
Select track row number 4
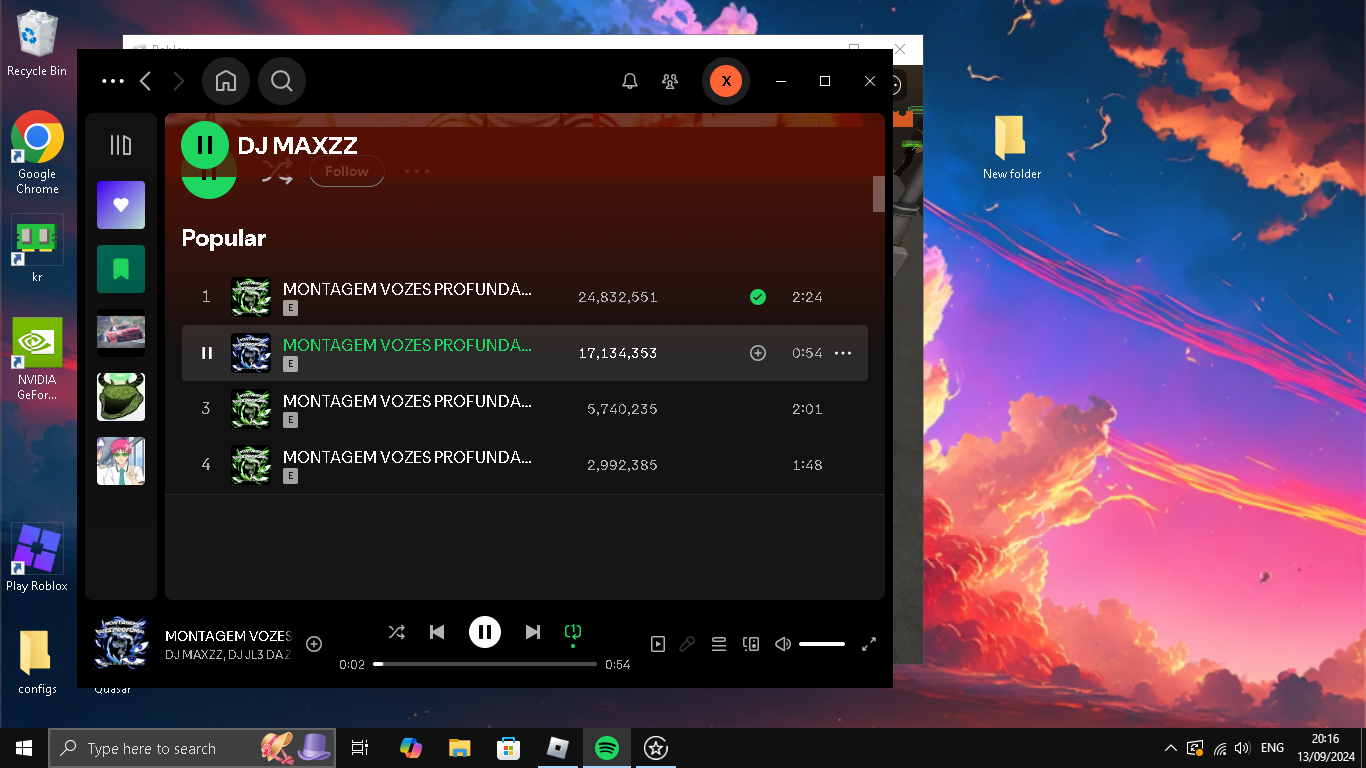point(525,465)
